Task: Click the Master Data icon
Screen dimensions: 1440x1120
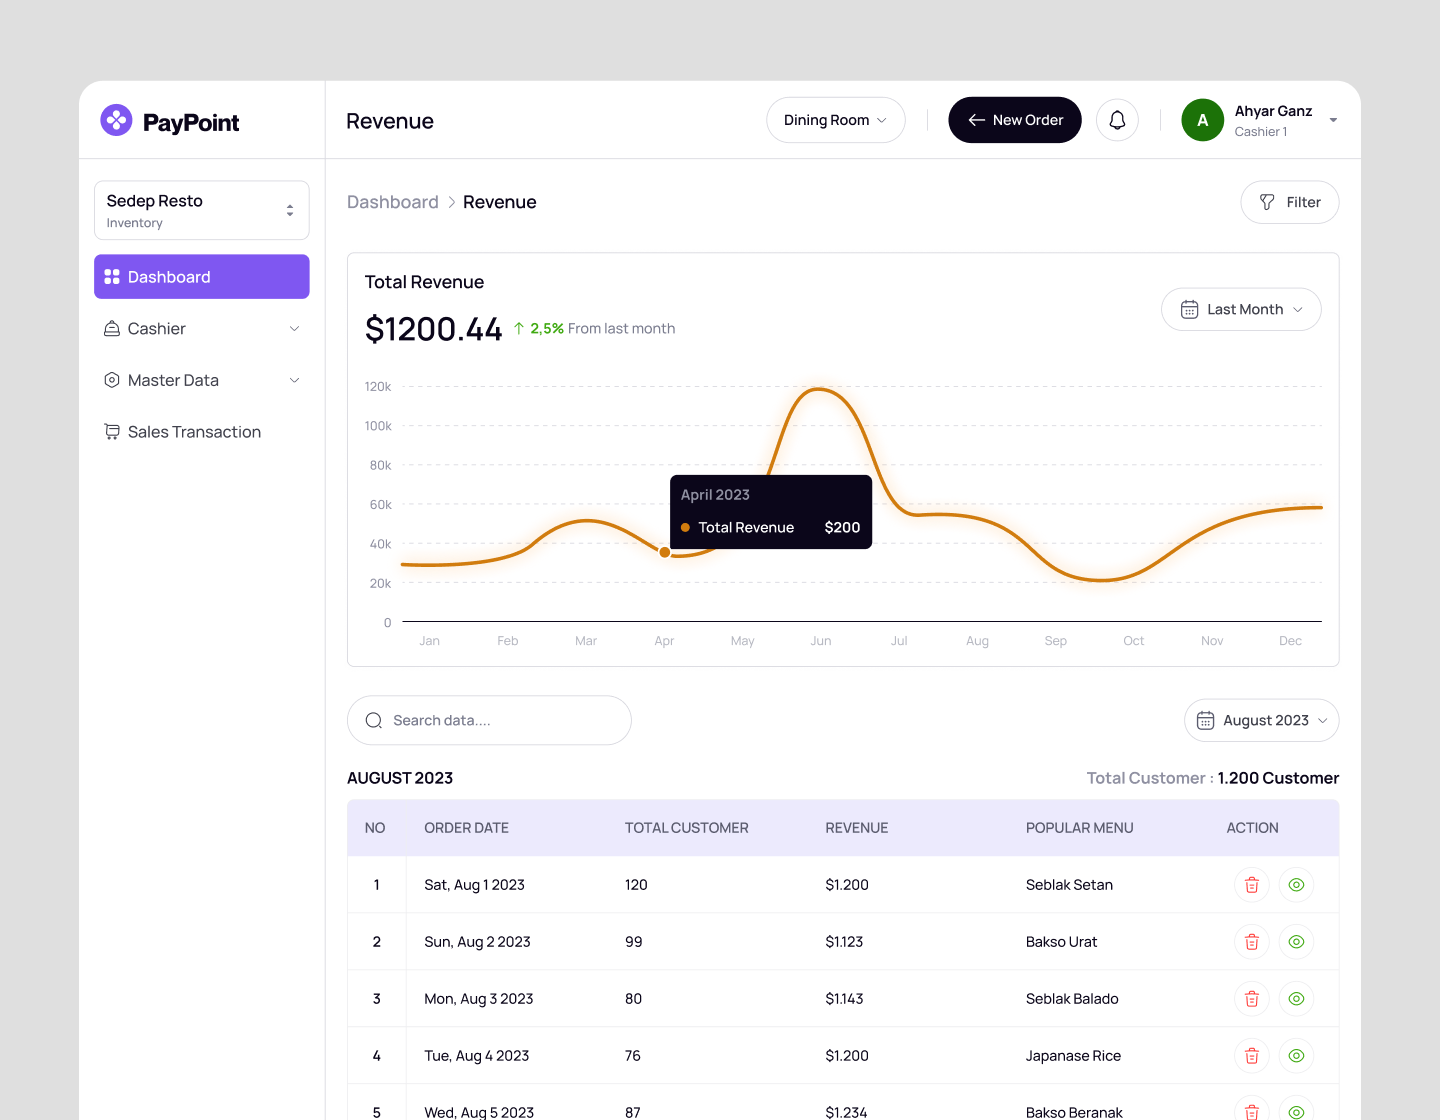Action: click(112, 380)
